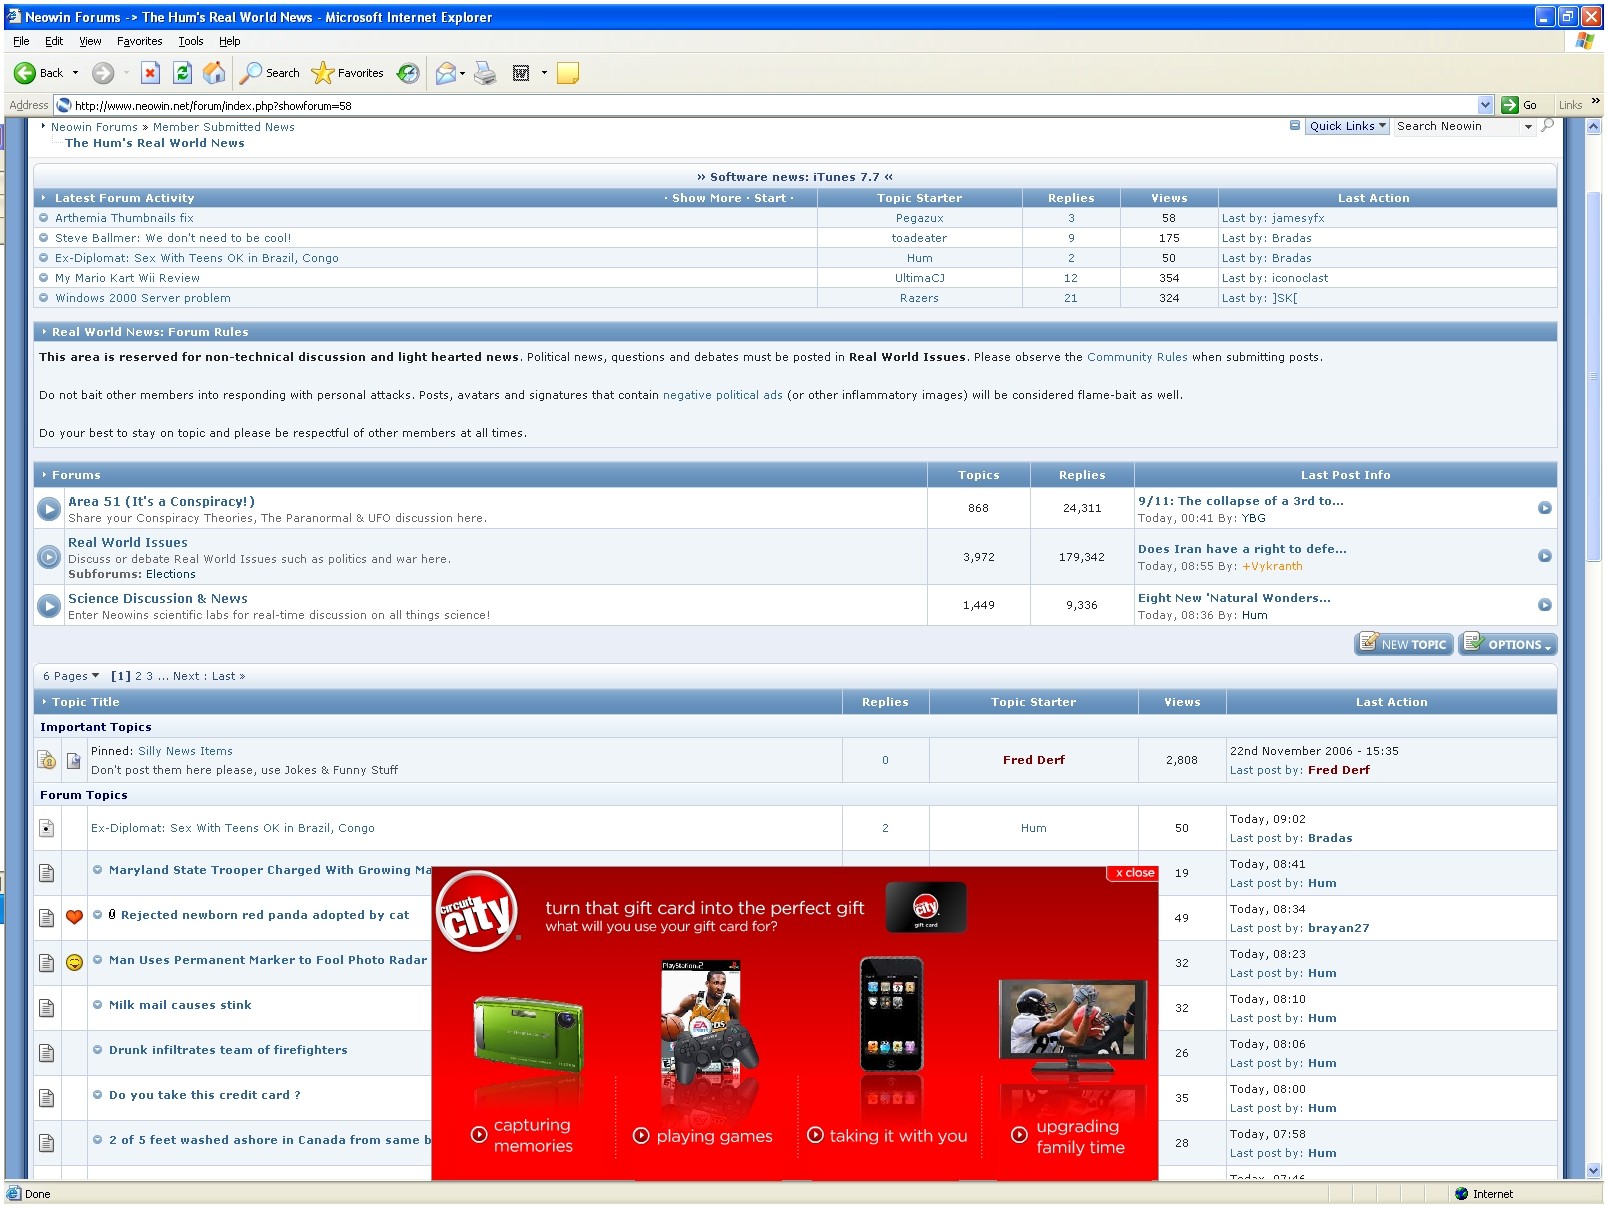Collapse the Real World News Forum Rules
1608x1208 pixels.
[44, 332]
